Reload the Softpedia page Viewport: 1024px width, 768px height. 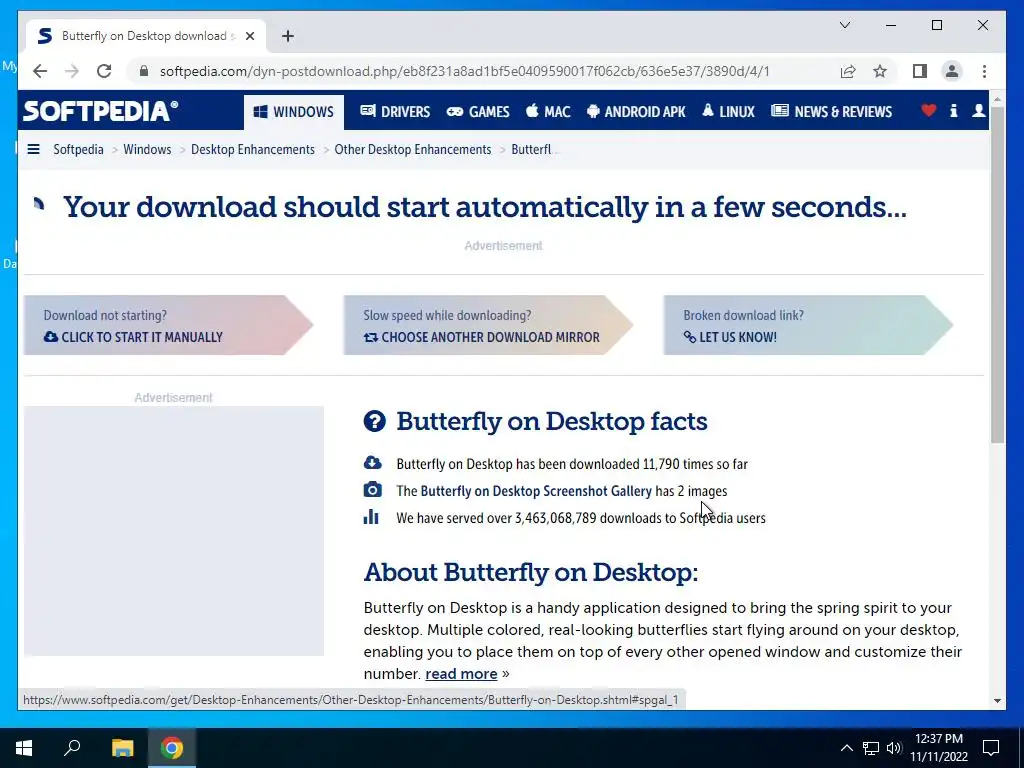[x=104, y=71]
